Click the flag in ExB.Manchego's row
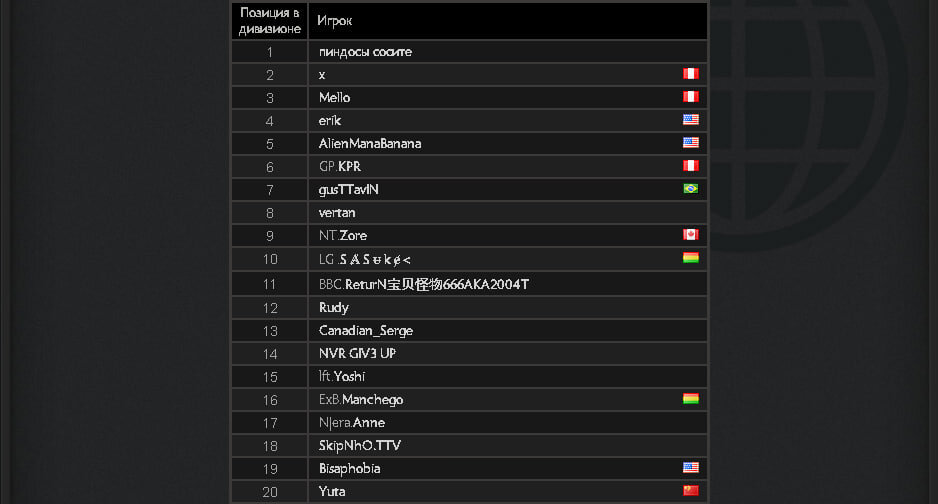The height and width of the screenshot is (504, 938). coord(690,399)
